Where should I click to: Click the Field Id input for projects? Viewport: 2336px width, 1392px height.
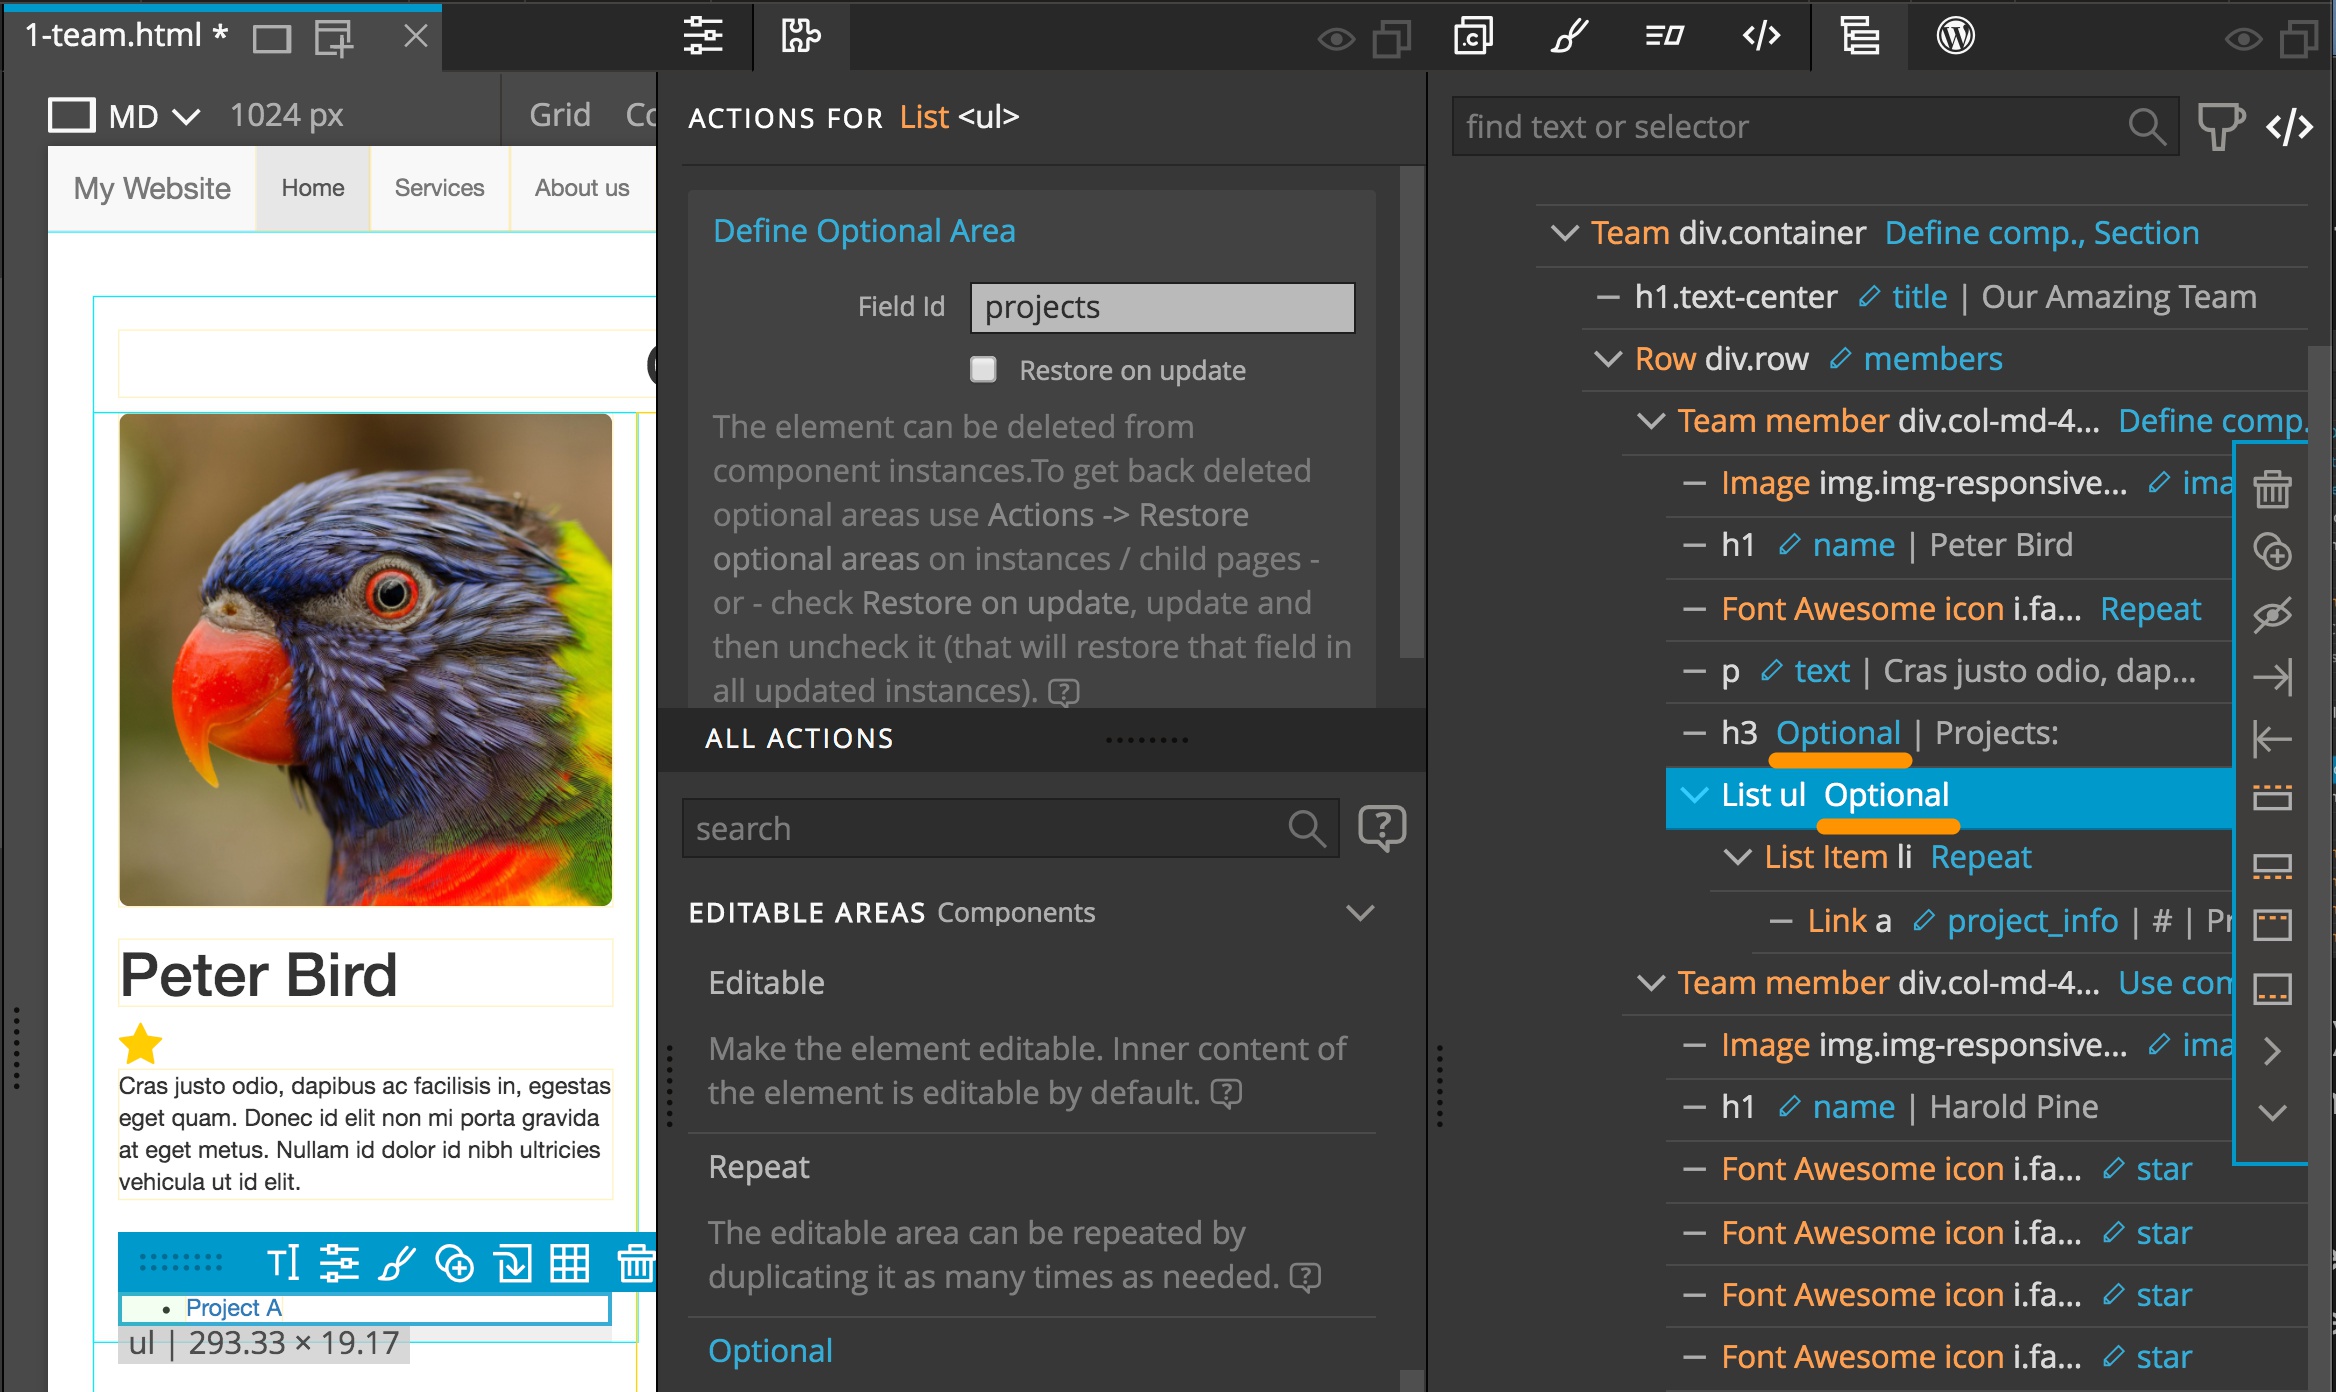[1160, 308]
